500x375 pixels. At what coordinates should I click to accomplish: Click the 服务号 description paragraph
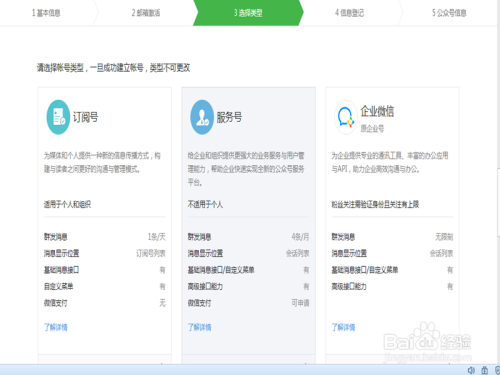pyautogui.click(x=246, y=169)
